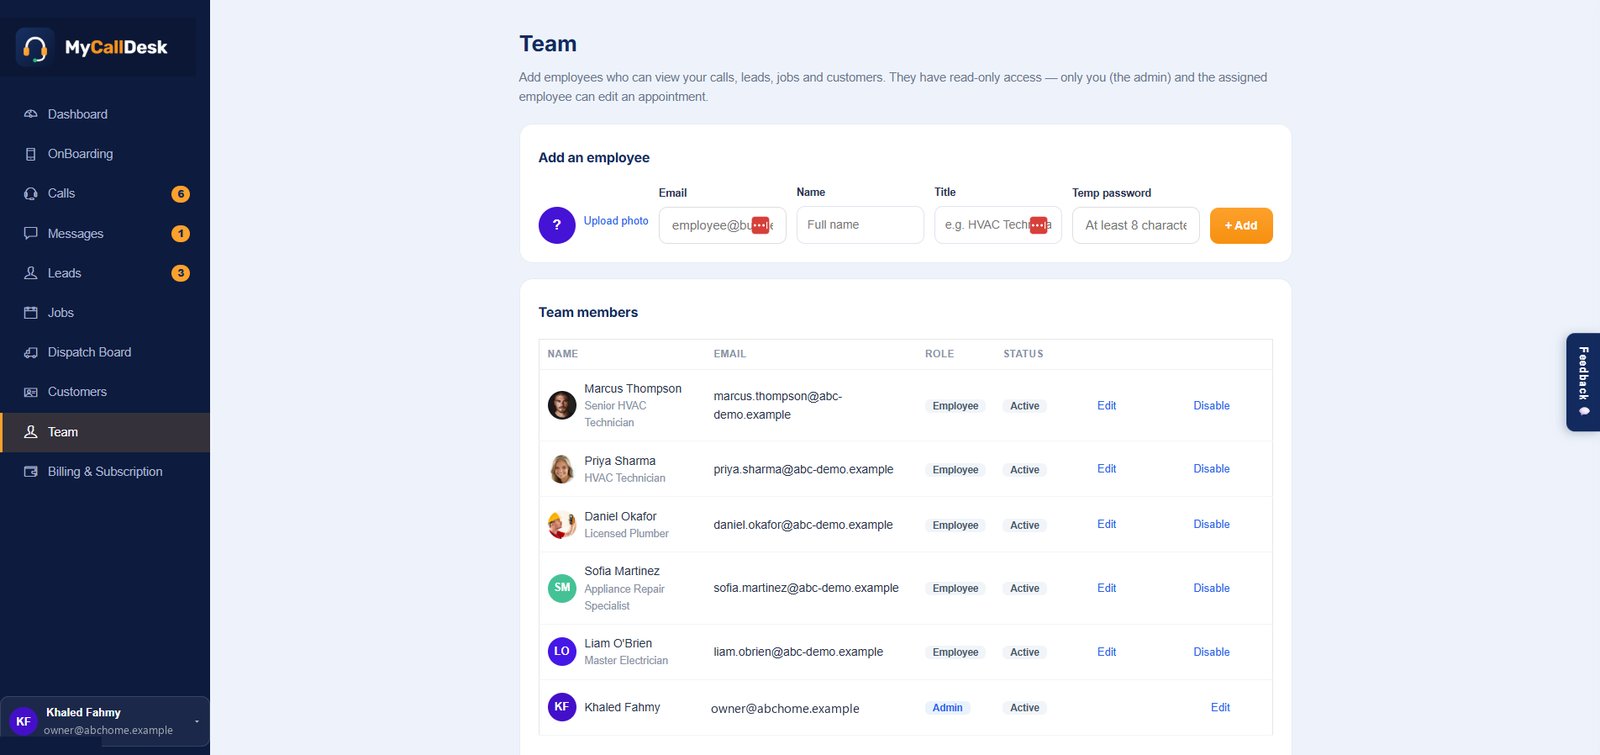The image size is (1600, 755).
Task: Click the KF avatar in team table
Action: point(562,707)
